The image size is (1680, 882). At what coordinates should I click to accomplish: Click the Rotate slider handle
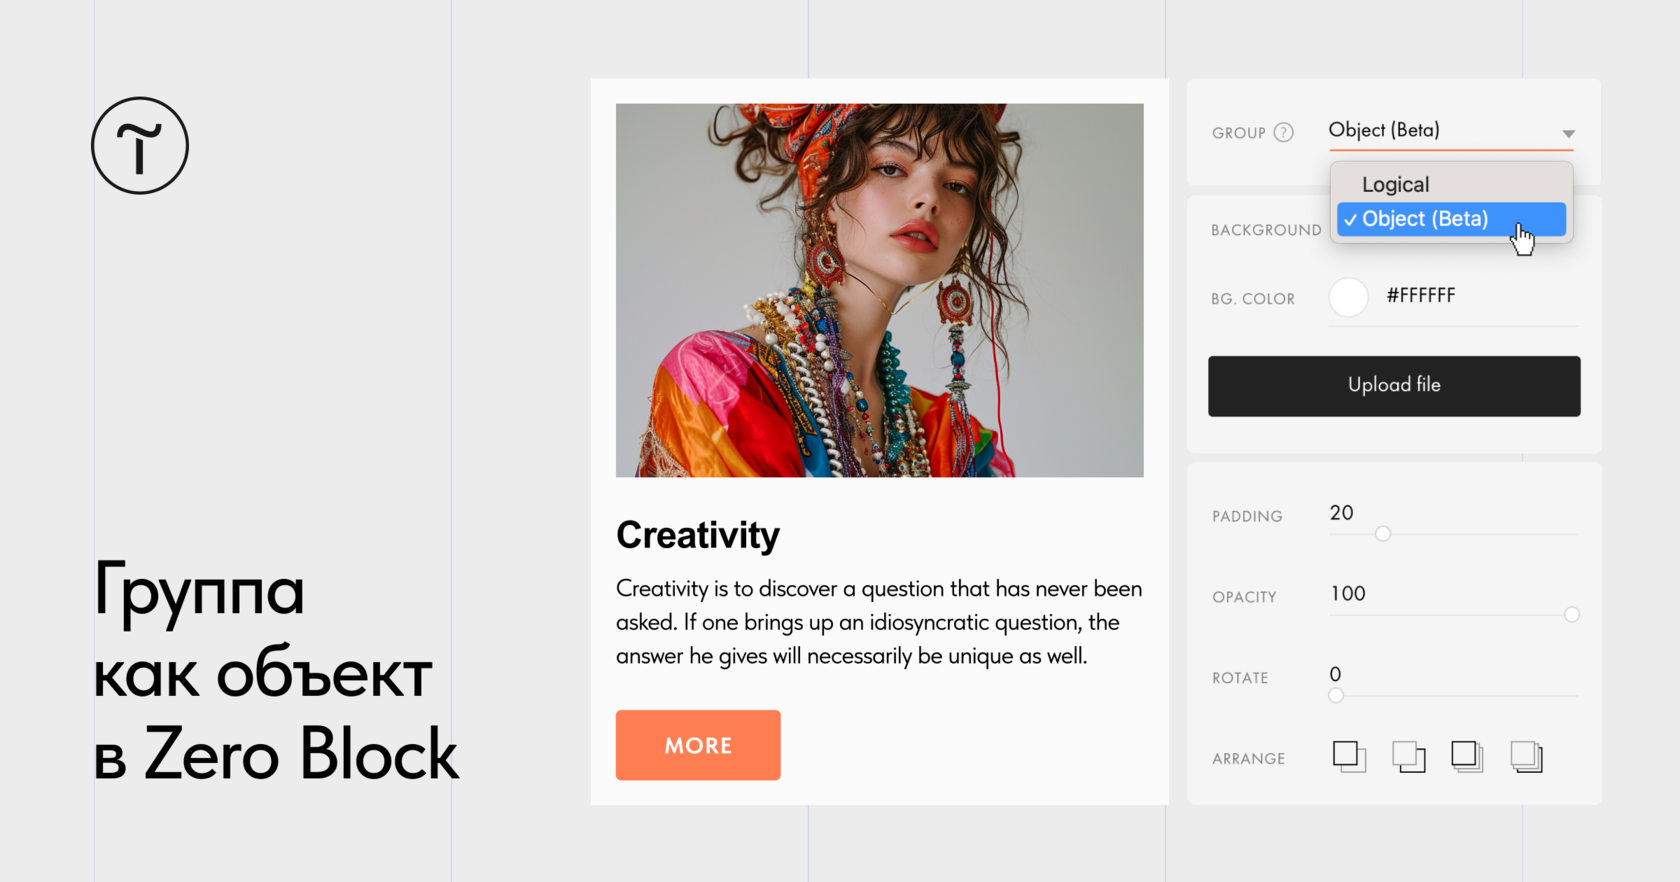(x=1336, y=696)
